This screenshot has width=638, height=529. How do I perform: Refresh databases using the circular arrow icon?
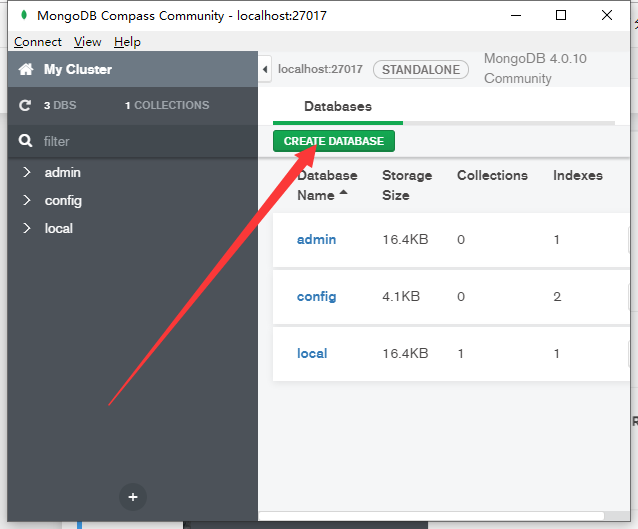coord(25,105)
